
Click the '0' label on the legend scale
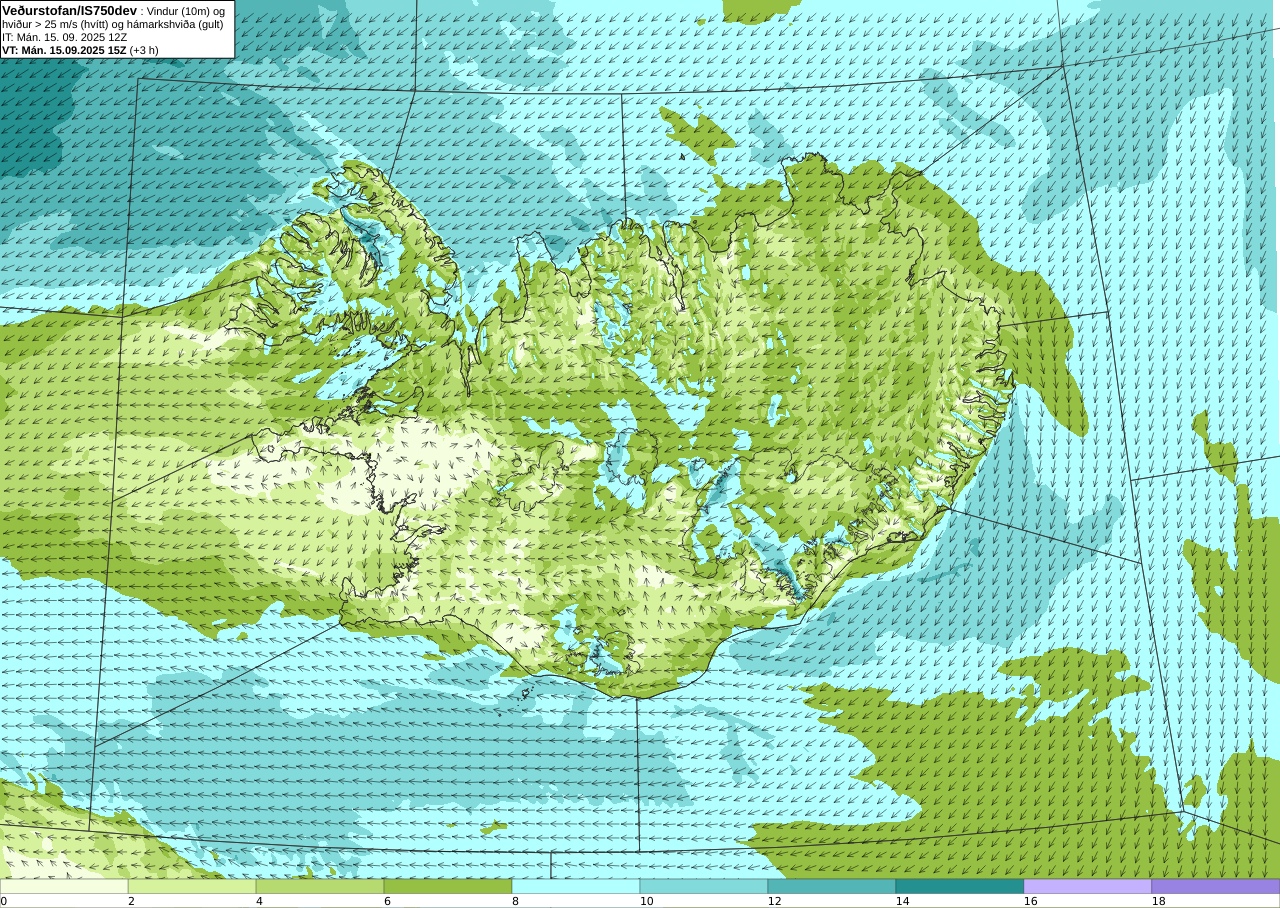coord(4,901)
